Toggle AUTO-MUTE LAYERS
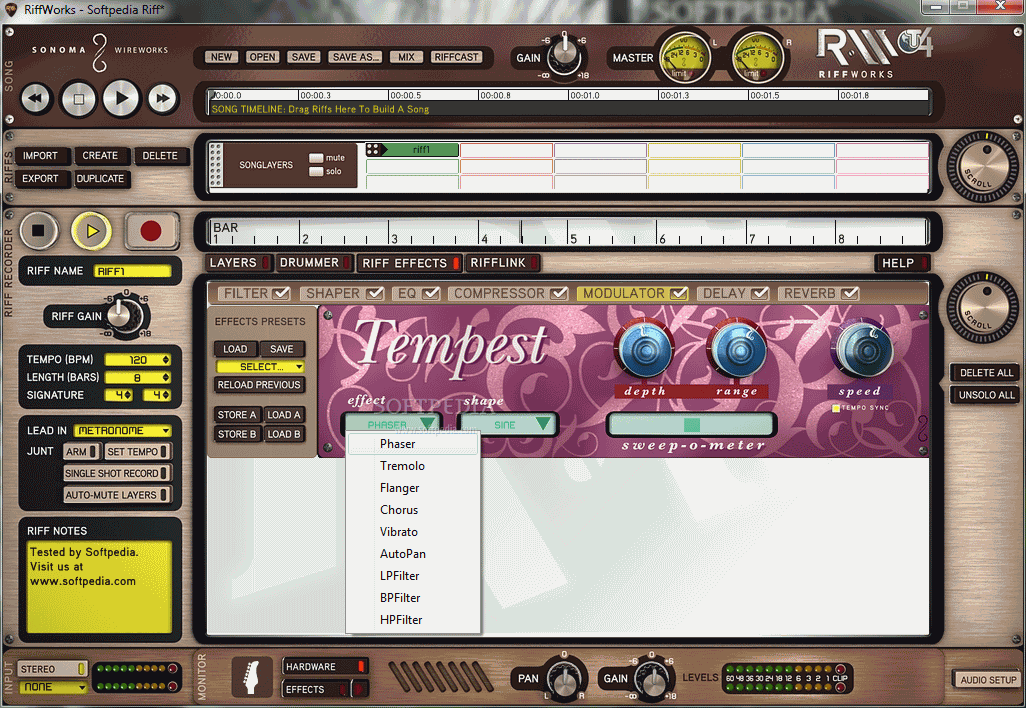This screenshot has width=1026, height=708. point(118,495)
